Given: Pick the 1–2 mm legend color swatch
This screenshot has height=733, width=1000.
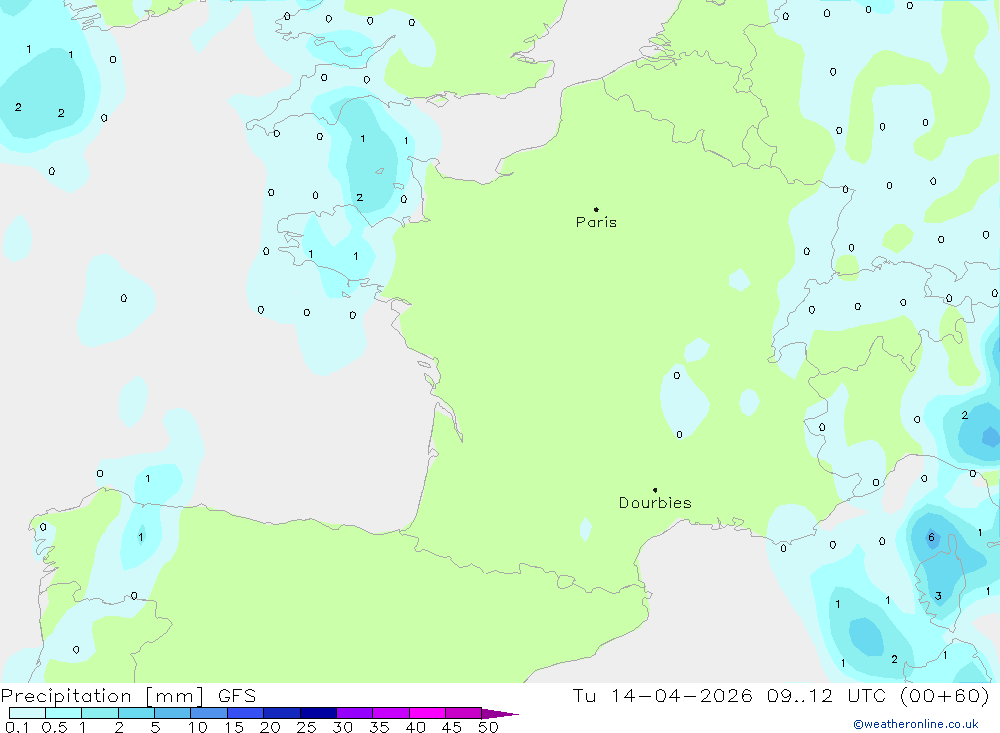Looking at the screenshot, I should (100, 713).
